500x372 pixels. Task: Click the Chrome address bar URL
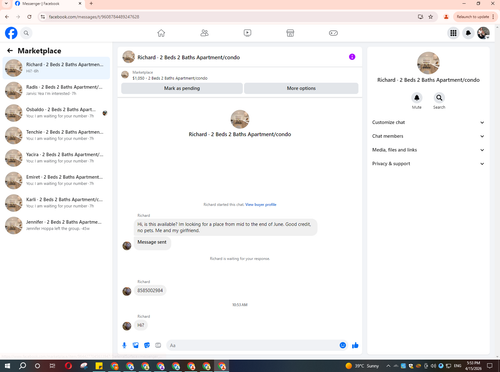(x=94, y=17)
